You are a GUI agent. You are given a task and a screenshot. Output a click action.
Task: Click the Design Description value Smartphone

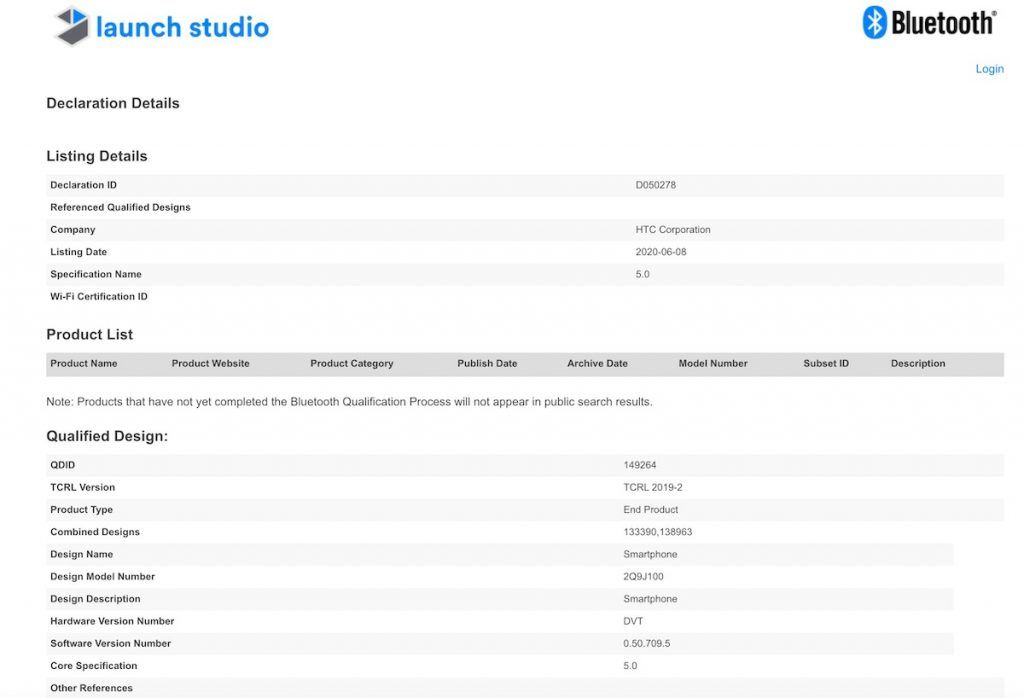(x=650, y=599)
